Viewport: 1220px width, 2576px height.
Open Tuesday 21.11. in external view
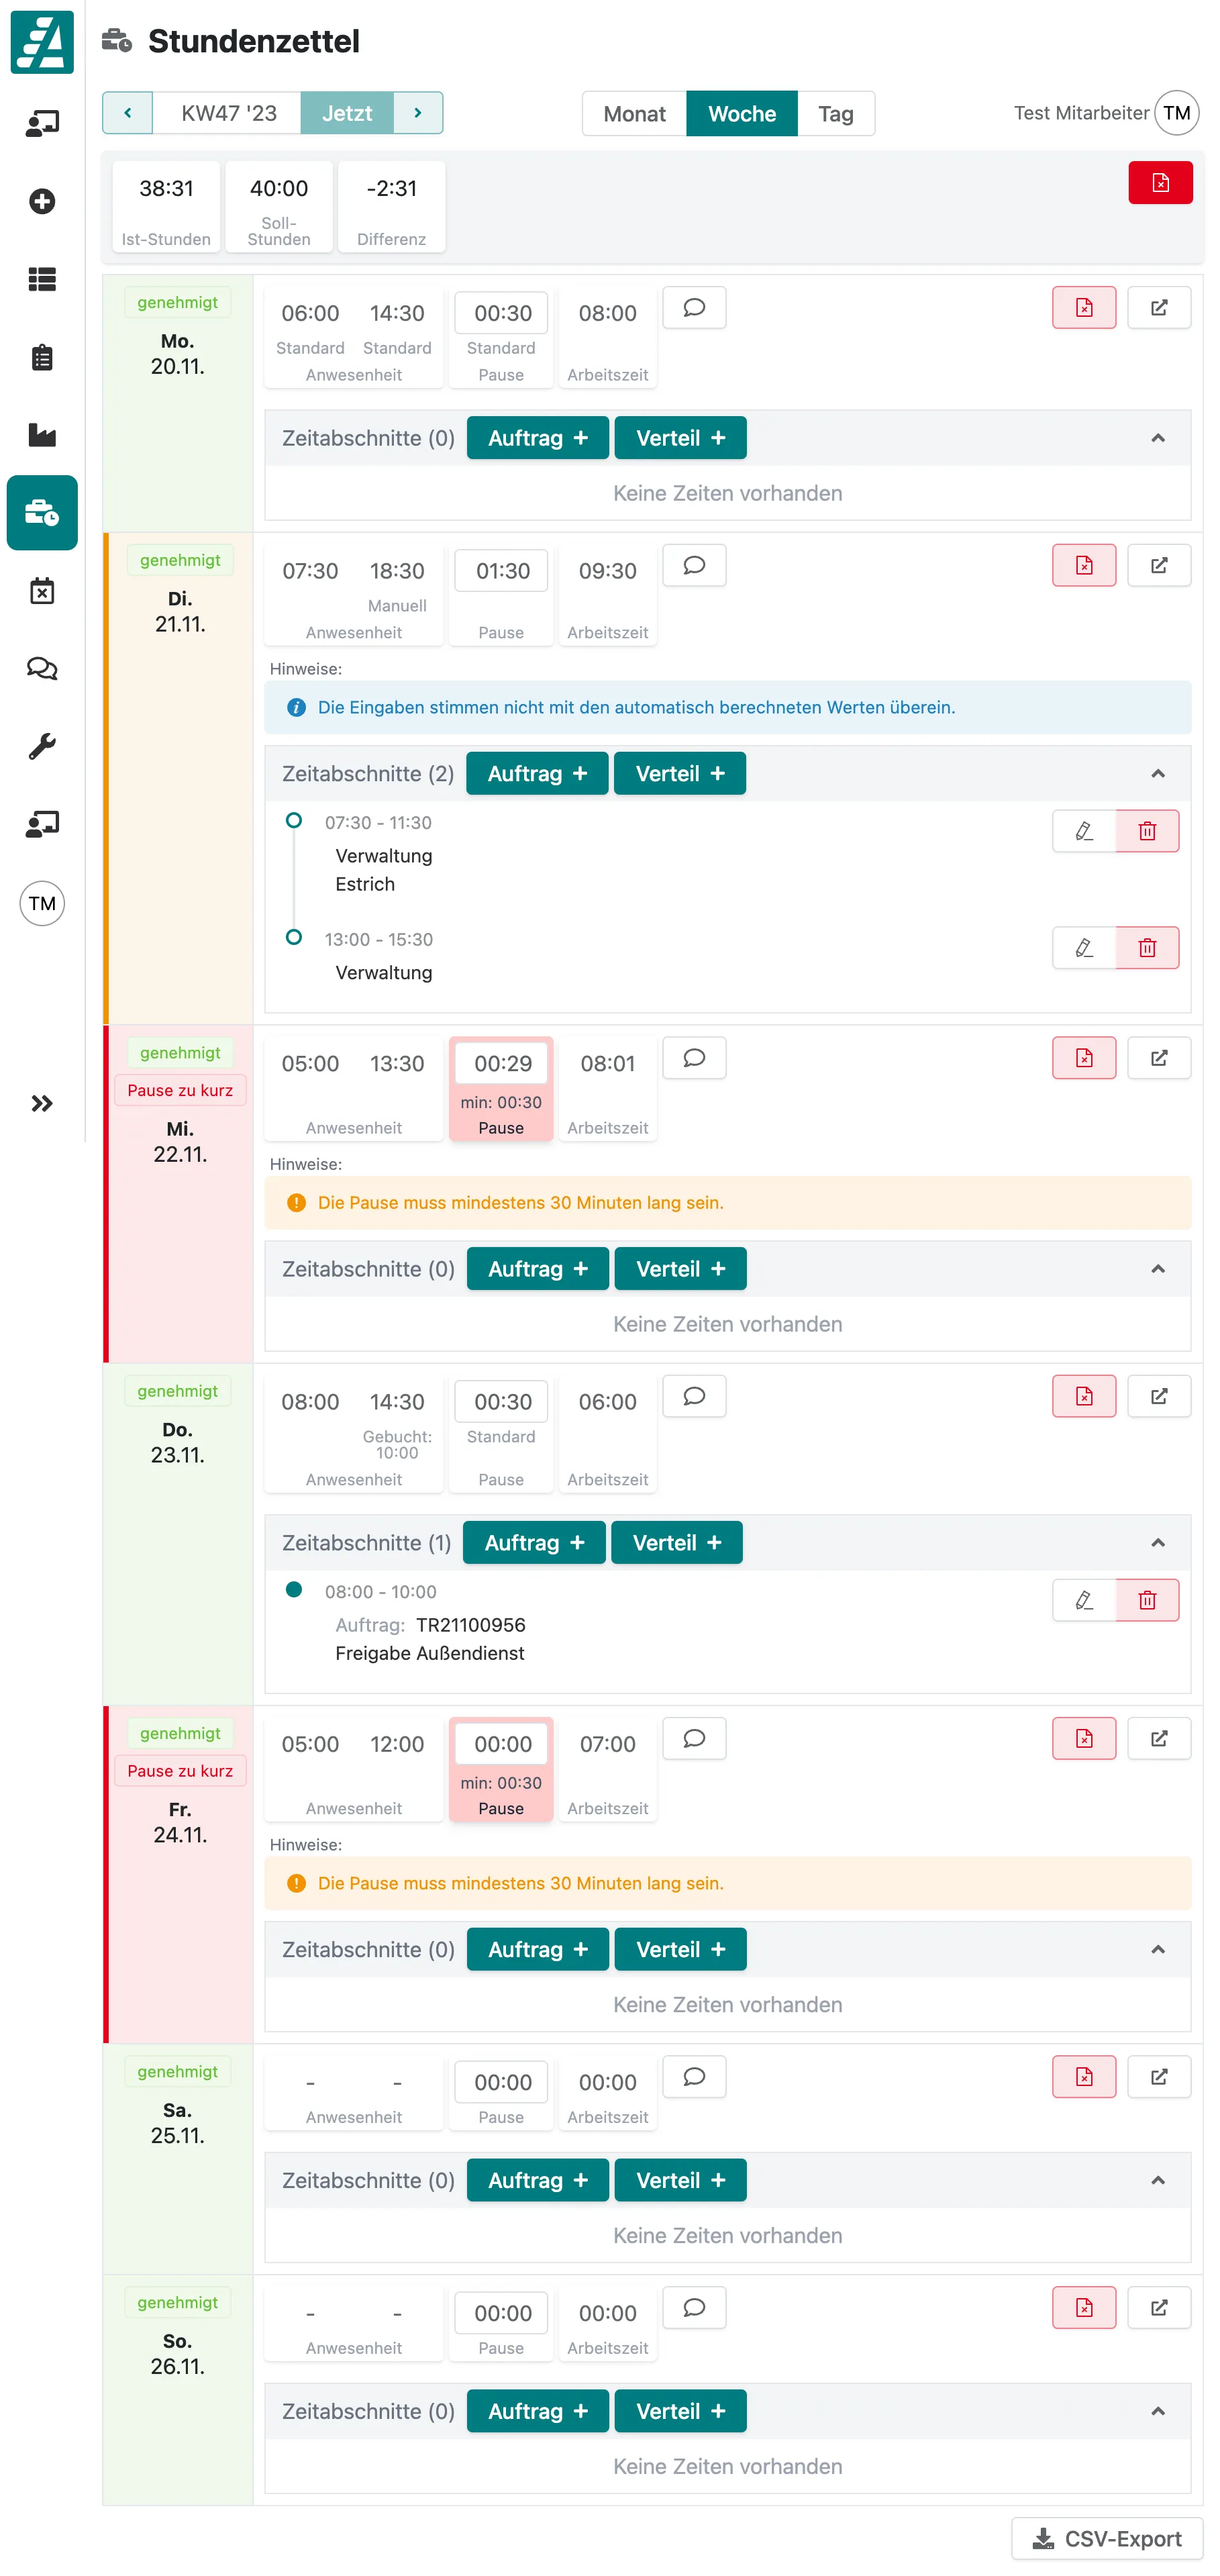coord(1158,565)
